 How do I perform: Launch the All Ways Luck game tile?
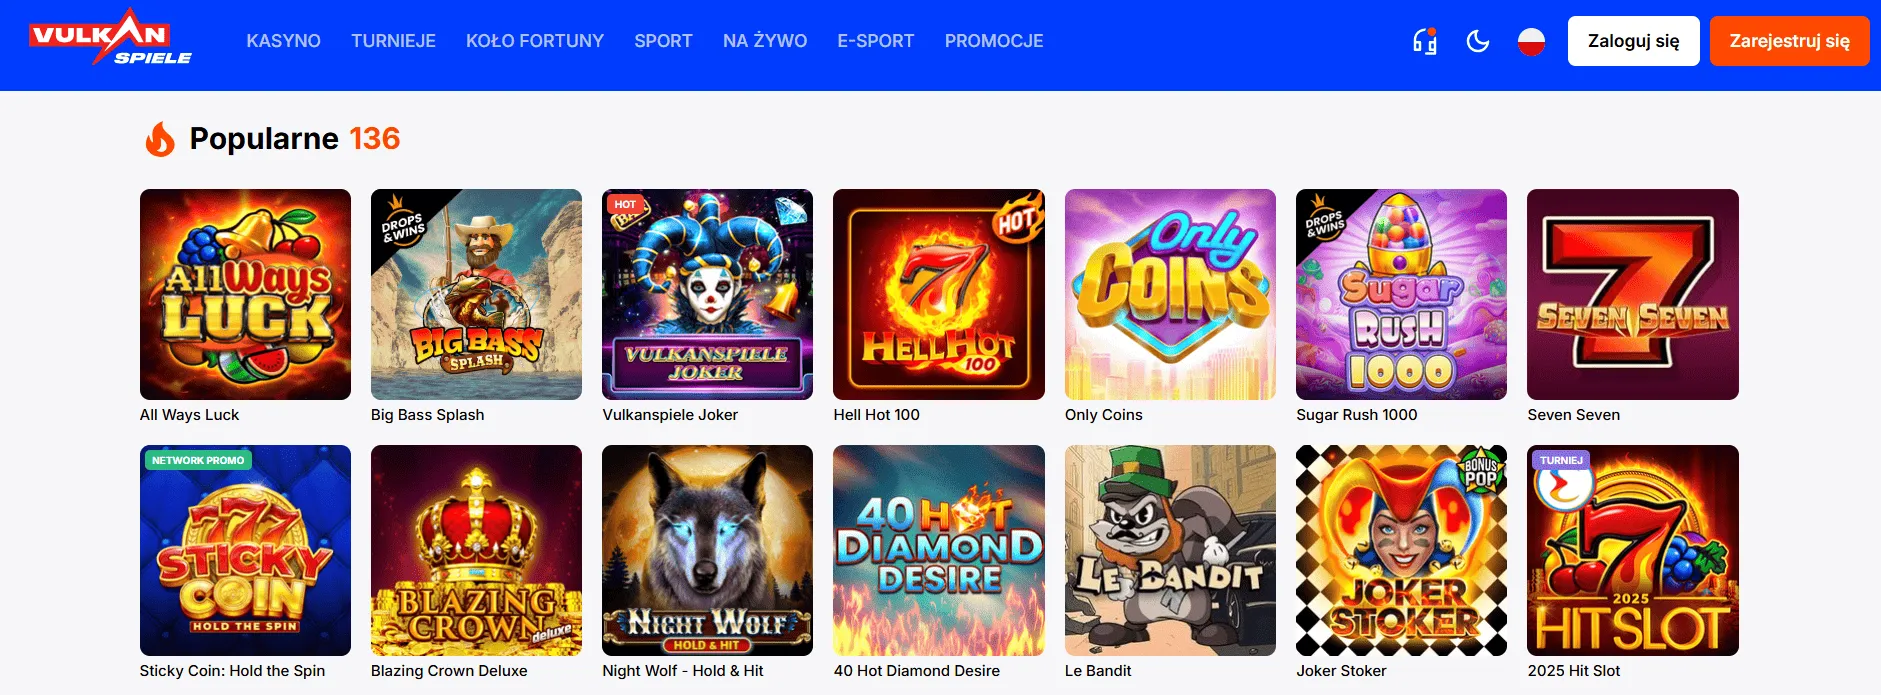click(x=245, y=294)
